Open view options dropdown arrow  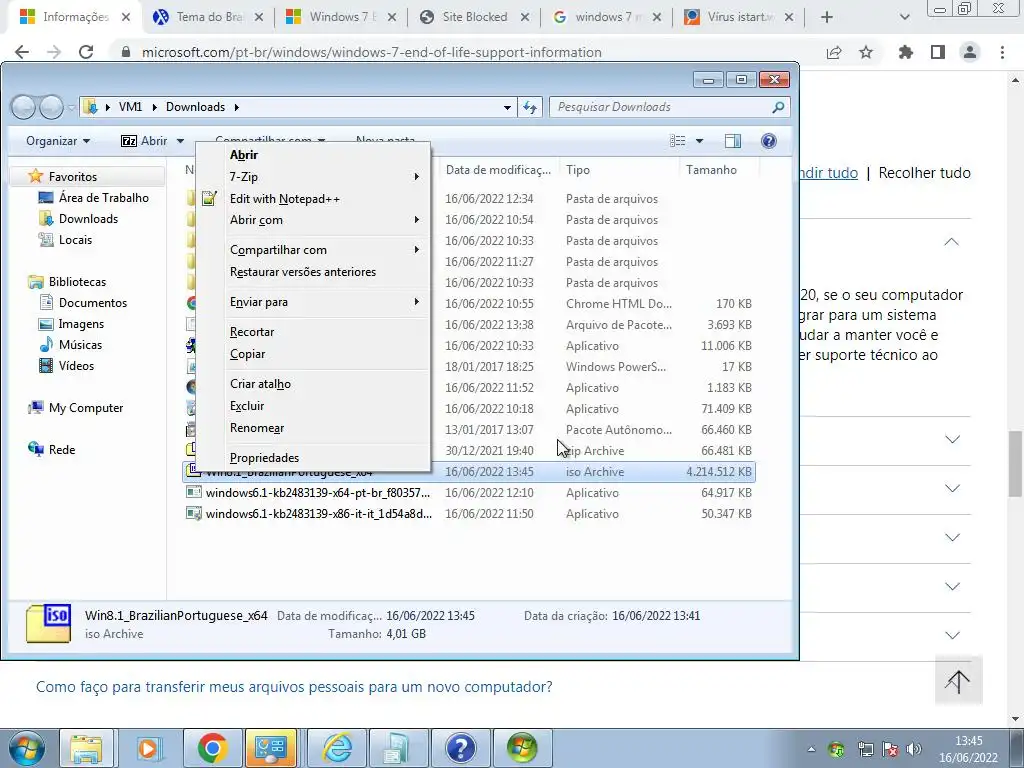699,141
